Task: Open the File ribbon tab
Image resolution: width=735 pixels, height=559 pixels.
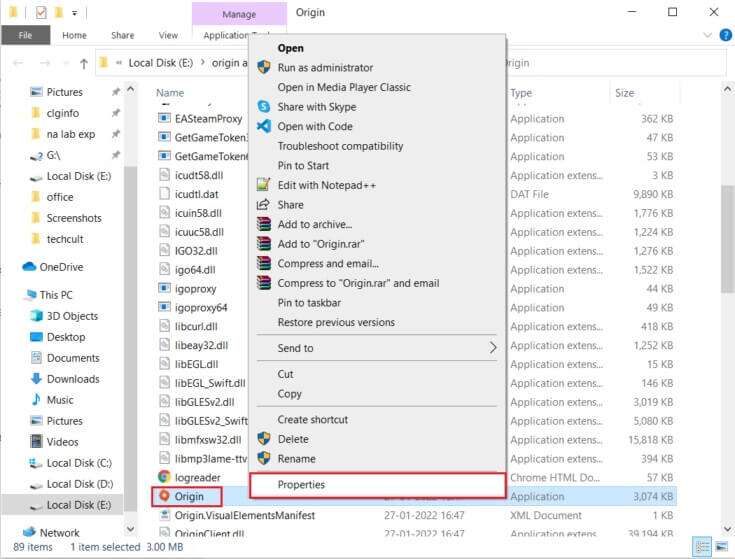Action: [25, 35]
